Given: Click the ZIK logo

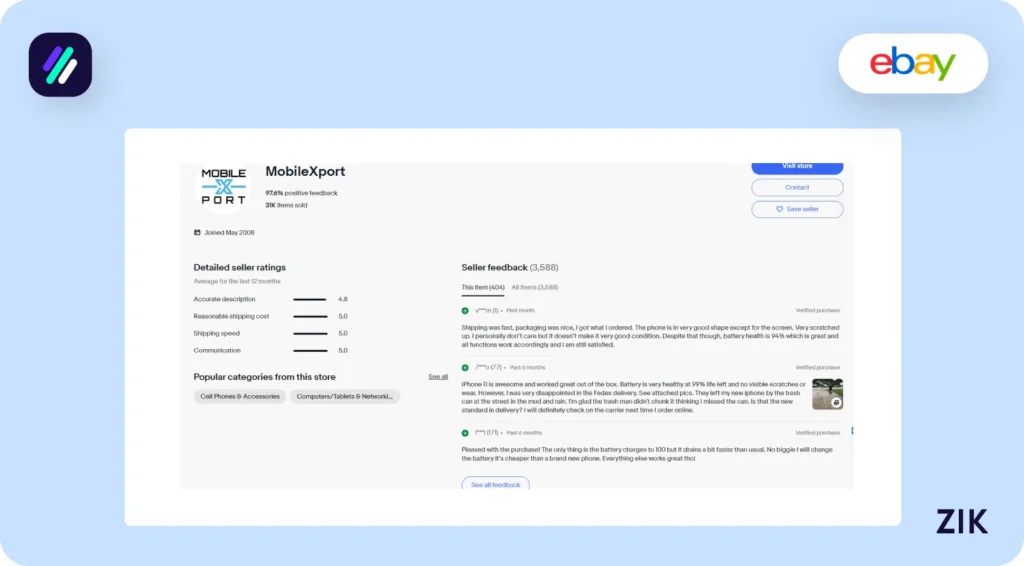Looking at the screenshot, I should pos(961,521).
